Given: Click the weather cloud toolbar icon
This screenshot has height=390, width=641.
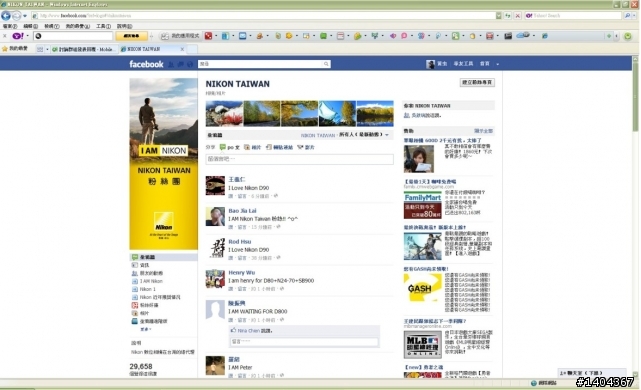Looking at the screenshot, I should [523, 36].
